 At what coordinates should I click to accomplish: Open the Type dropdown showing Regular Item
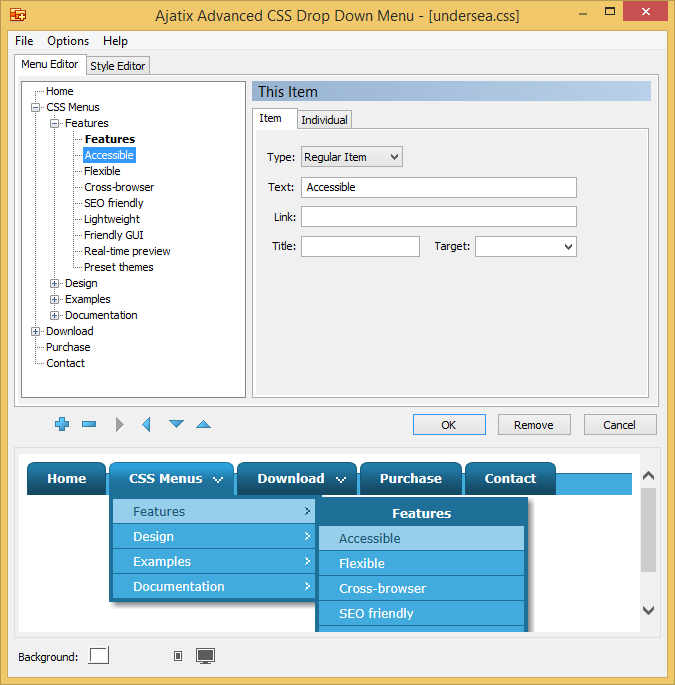352,157
